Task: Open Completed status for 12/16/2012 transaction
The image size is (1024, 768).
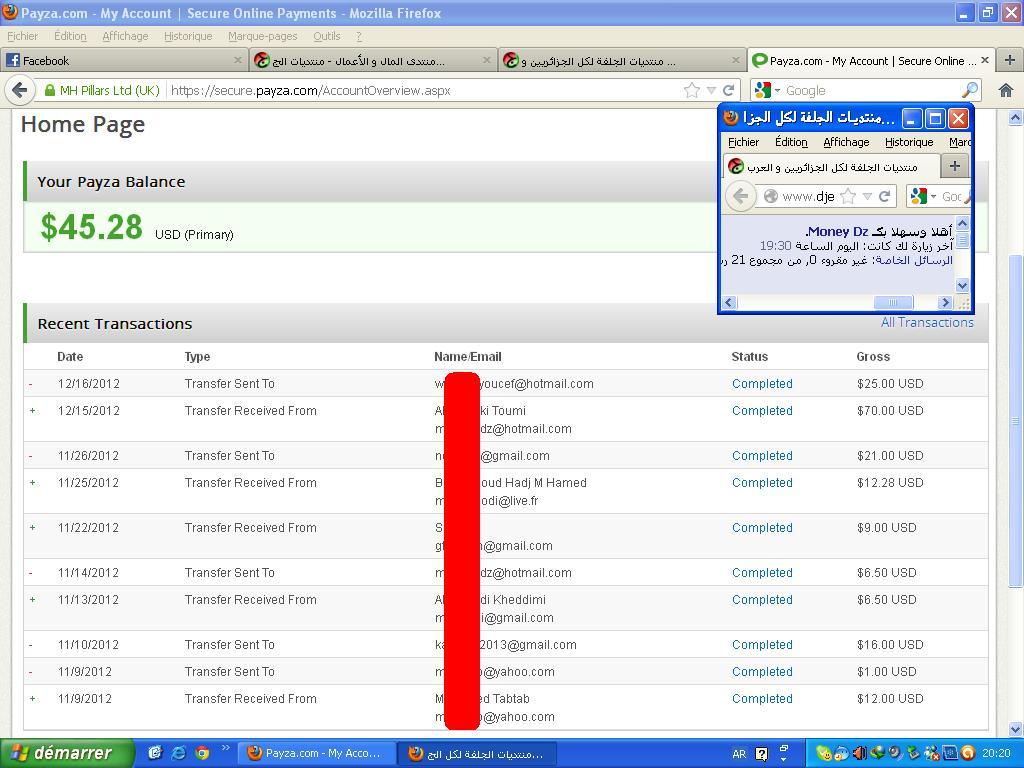Action: (762, 383)
